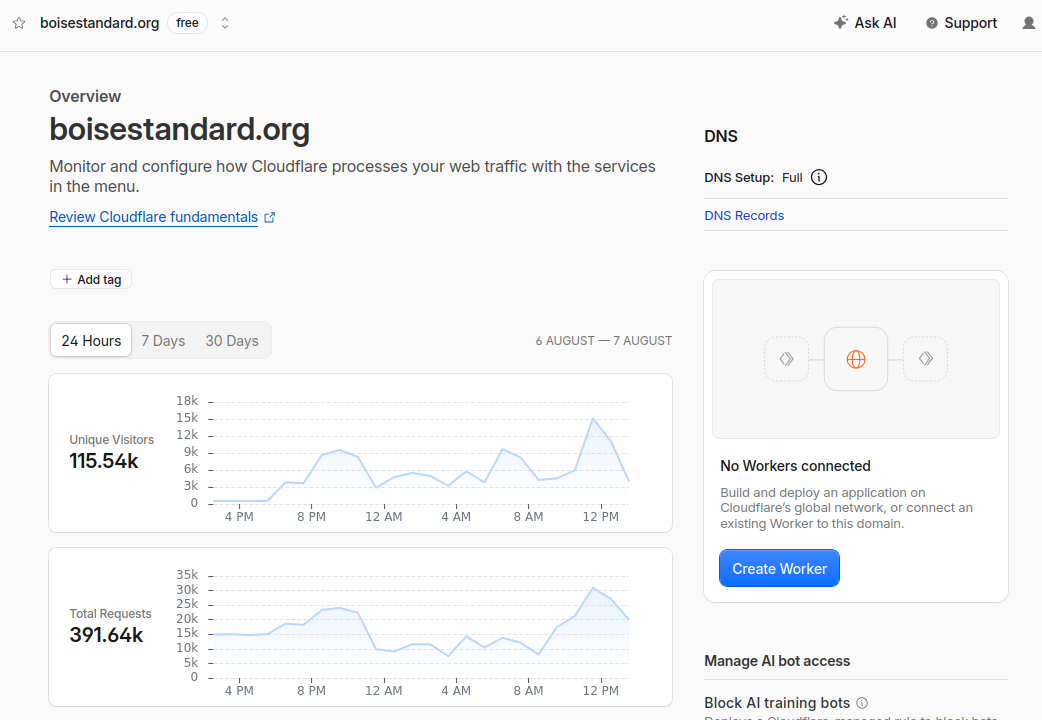1042x720 pixels.
Task: Click info icon next to Block AI training bots
Action: (x=862, y=703)
